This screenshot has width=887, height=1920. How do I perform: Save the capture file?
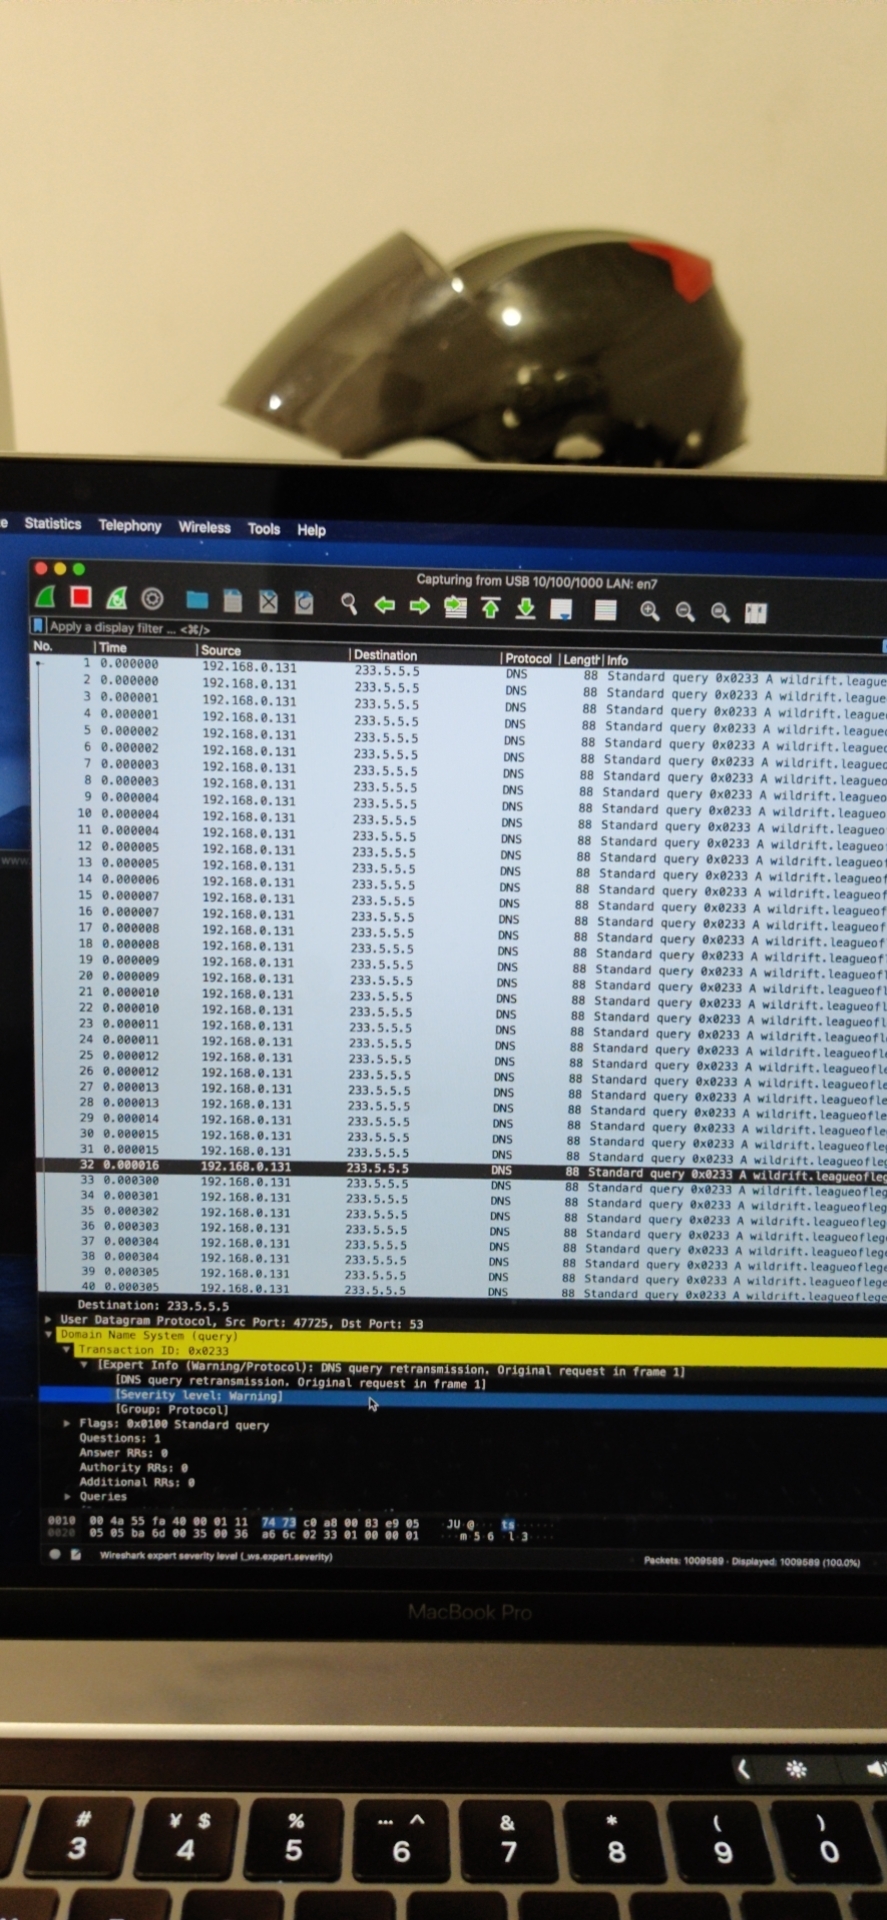(233, 601)
